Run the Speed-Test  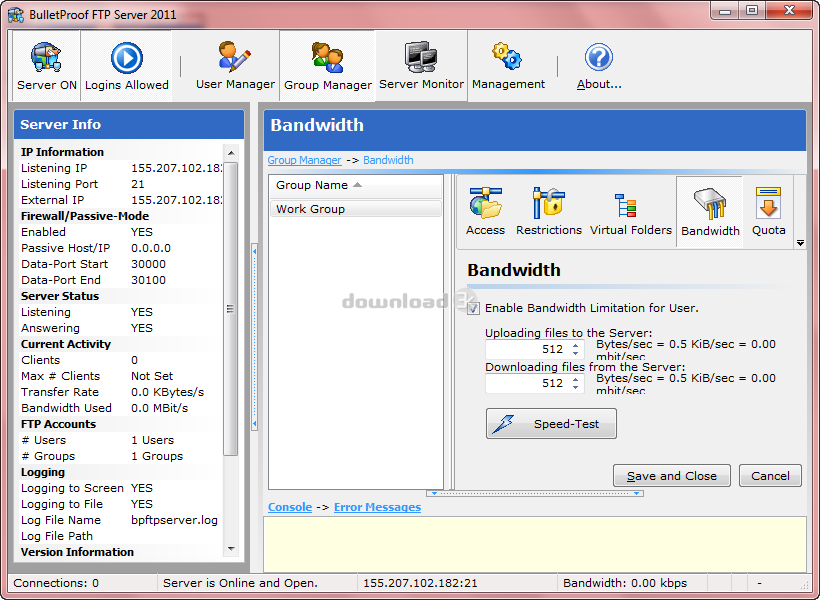point(551,424)
